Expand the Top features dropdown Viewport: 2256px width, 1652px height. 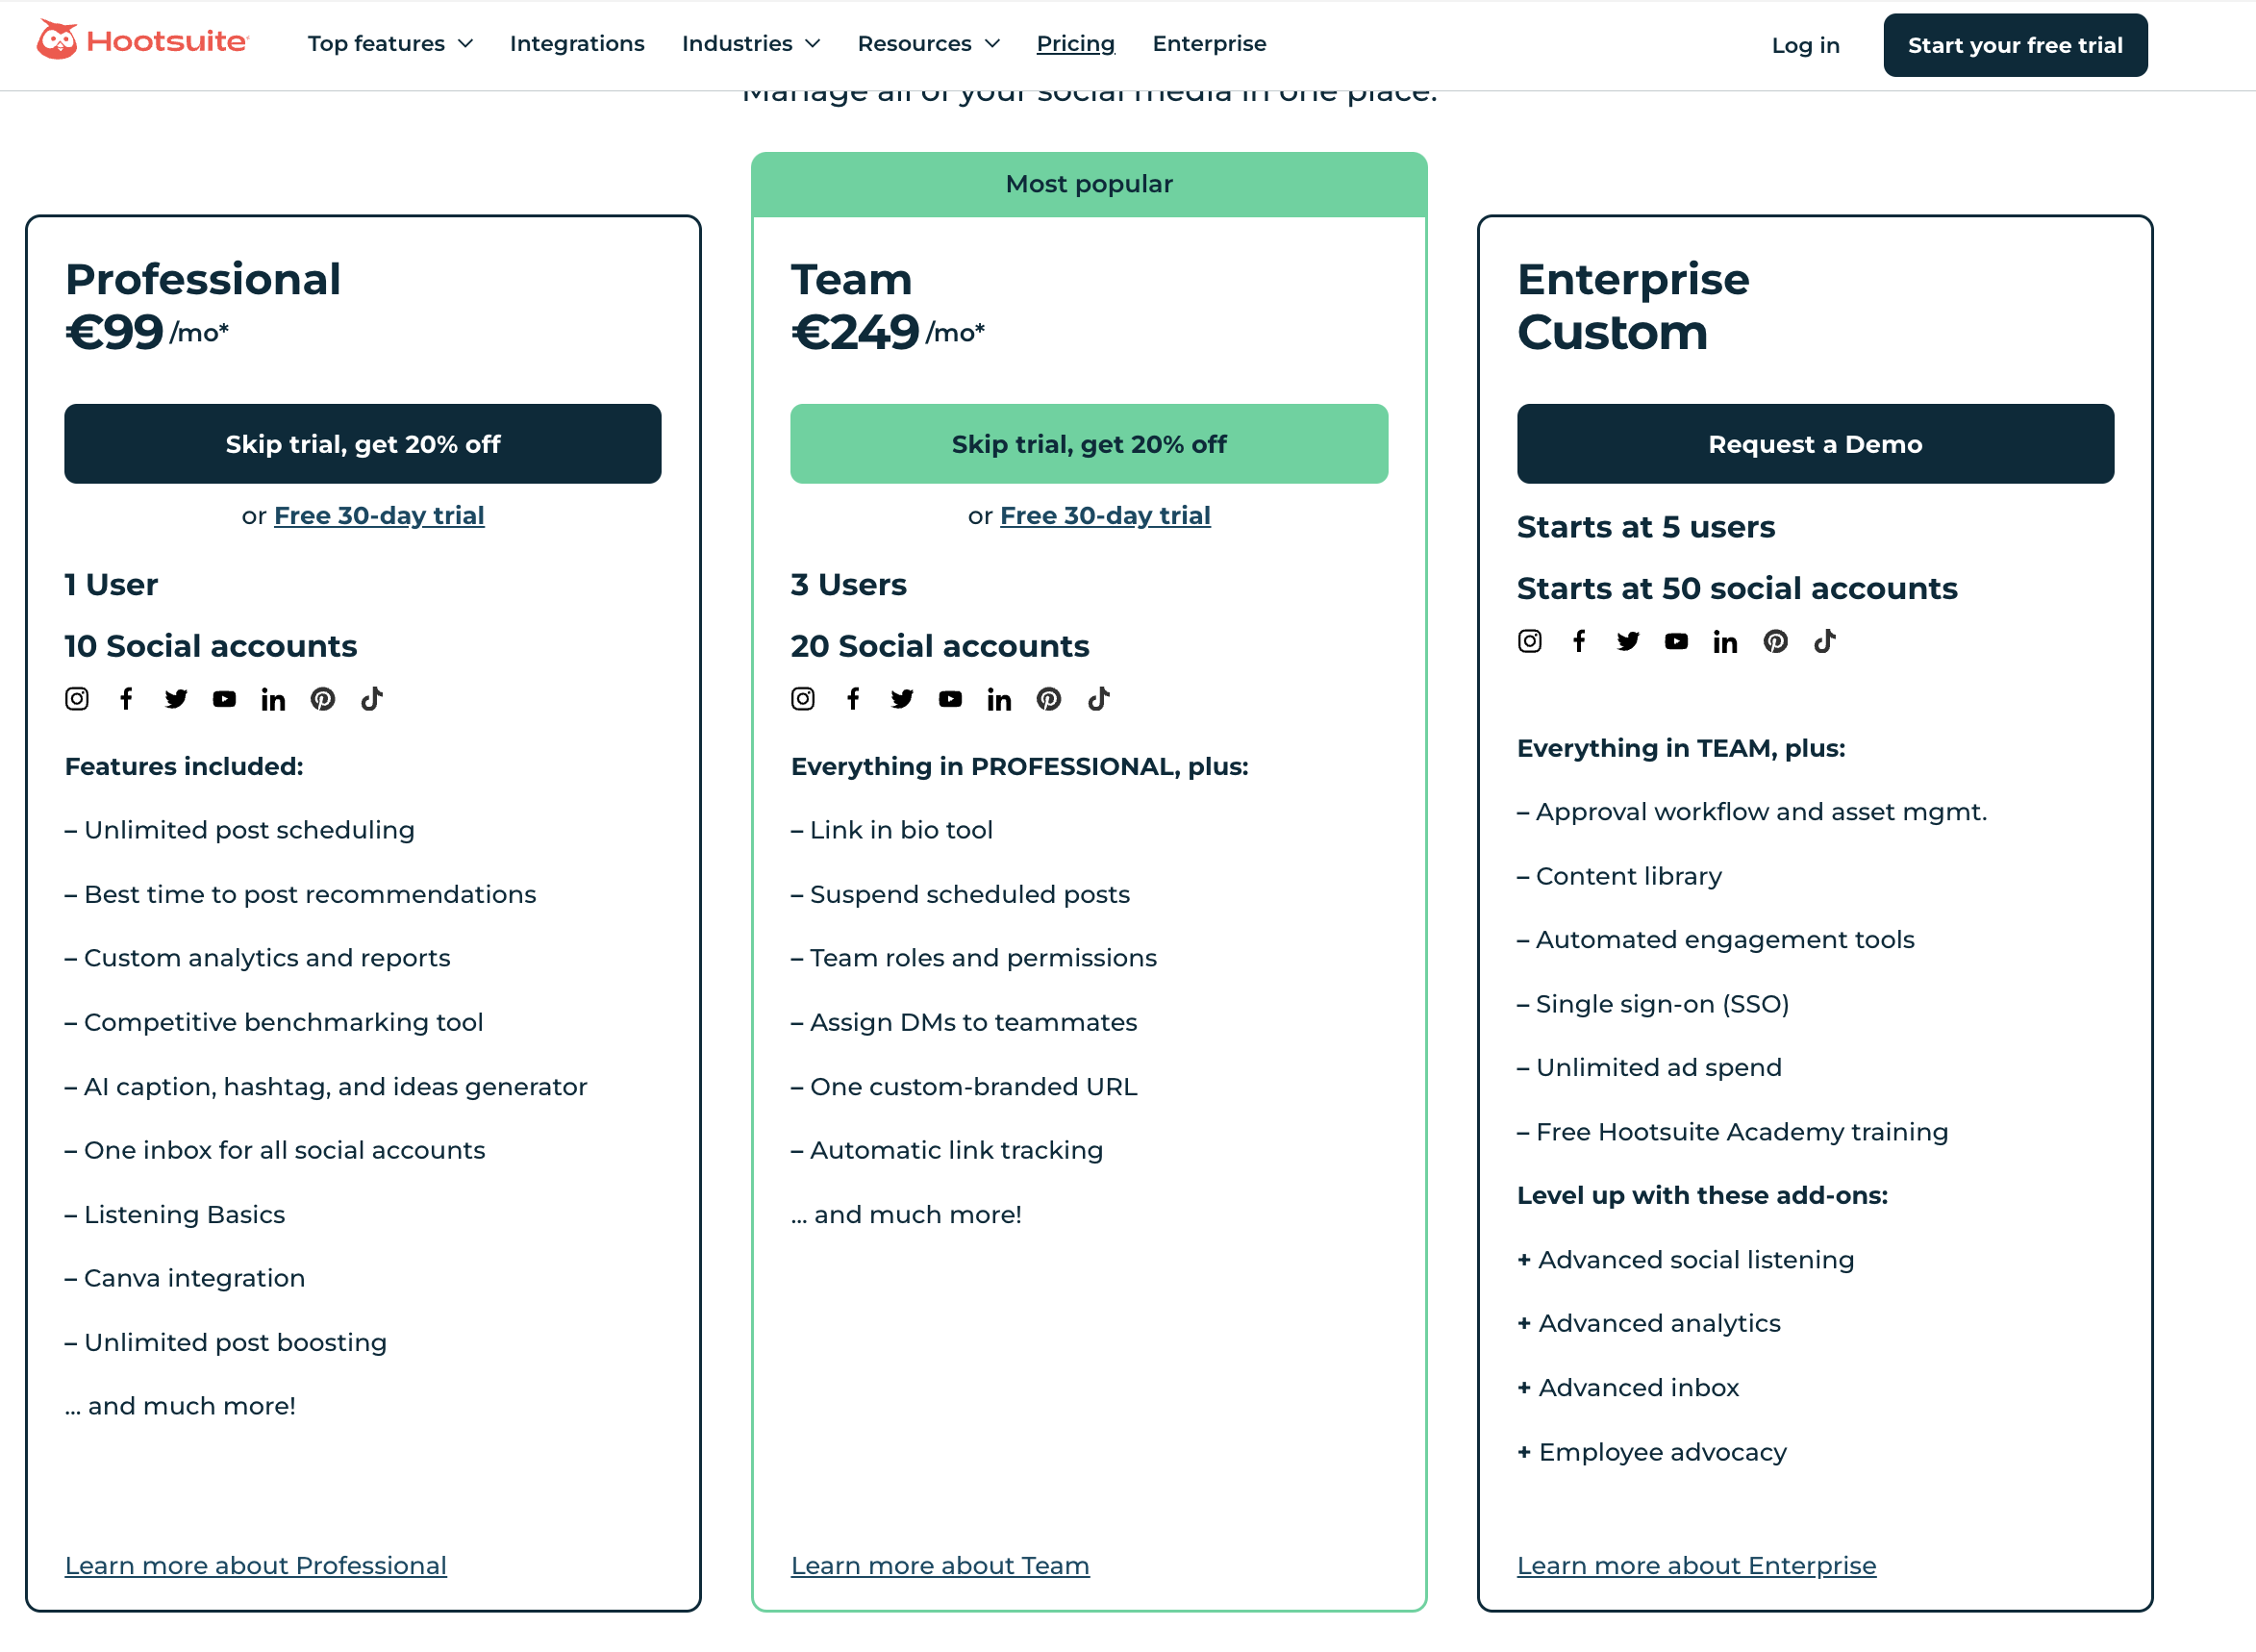(390, 44)
